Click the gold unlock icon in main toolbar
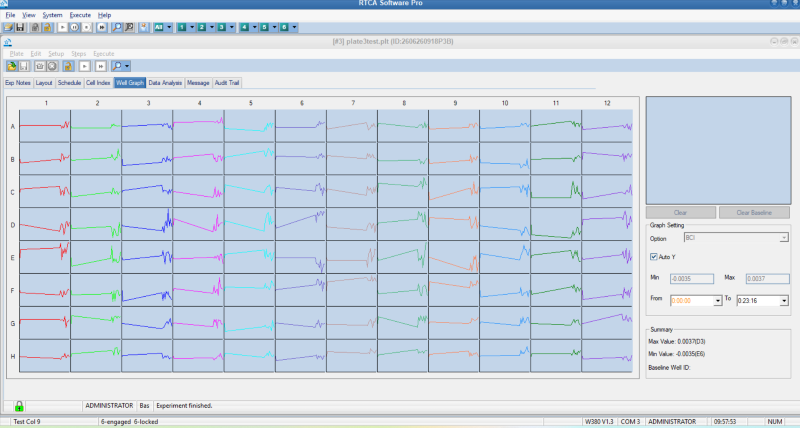This screenshot has width=800, height=428. tap(47, 28)
